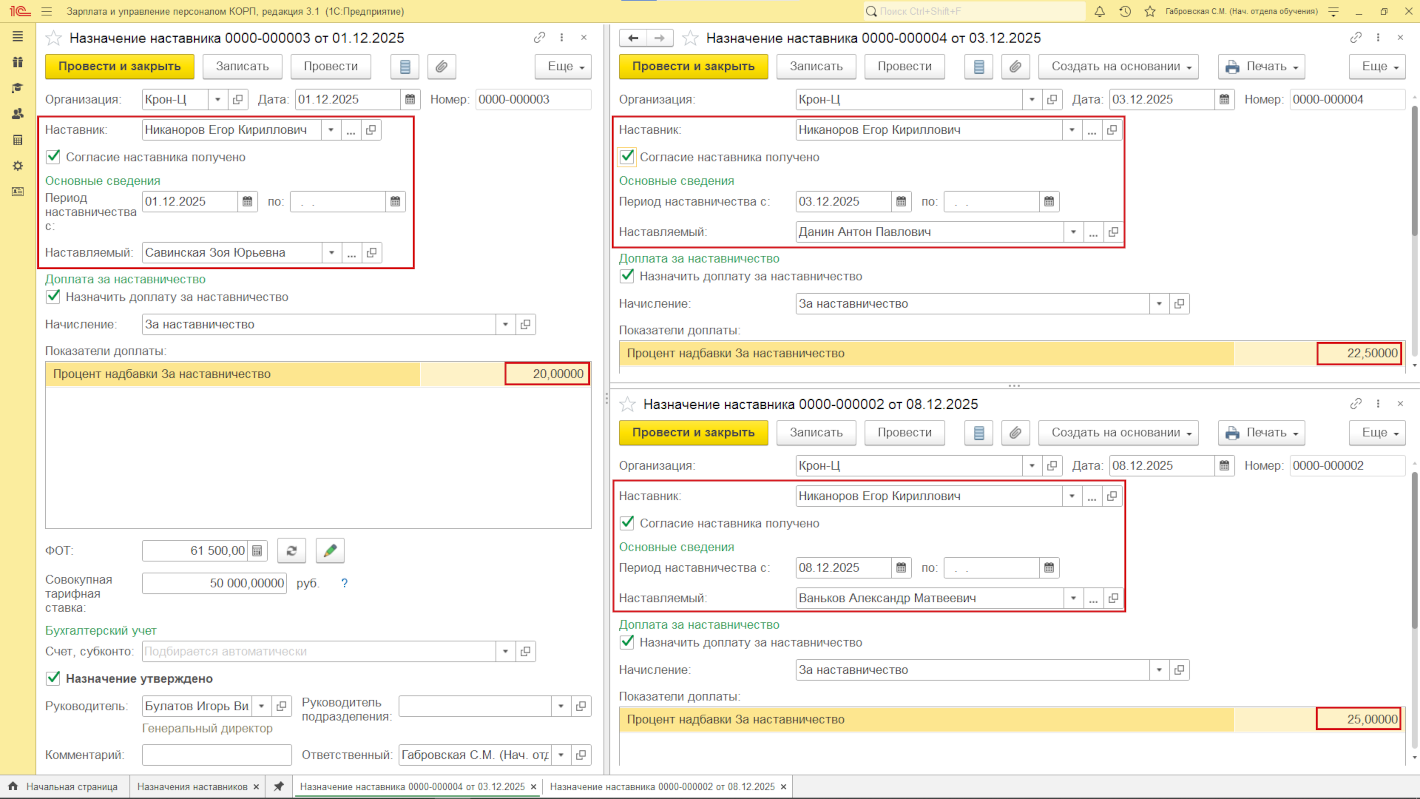Click the star favorite icon for document 0000-000003
The image size is (1420, 799).
click(54, 38)
